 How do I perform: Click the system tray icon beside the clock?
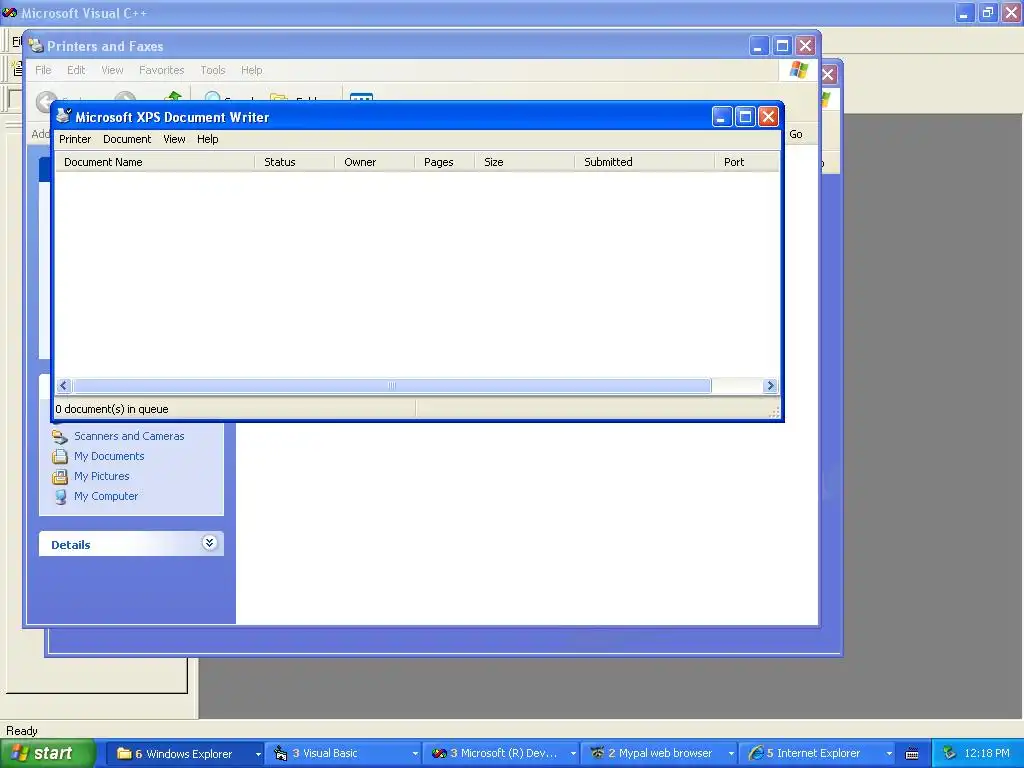(x=949, y=754)
